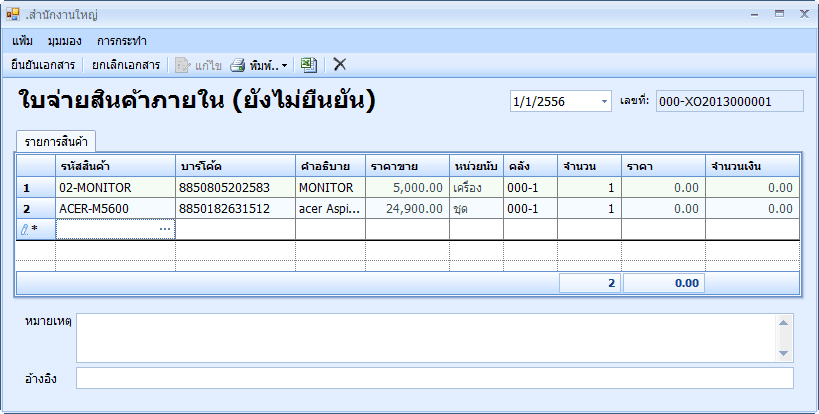
Task: Click the รหัสสินค้า column header
Action: click(115, 165)
